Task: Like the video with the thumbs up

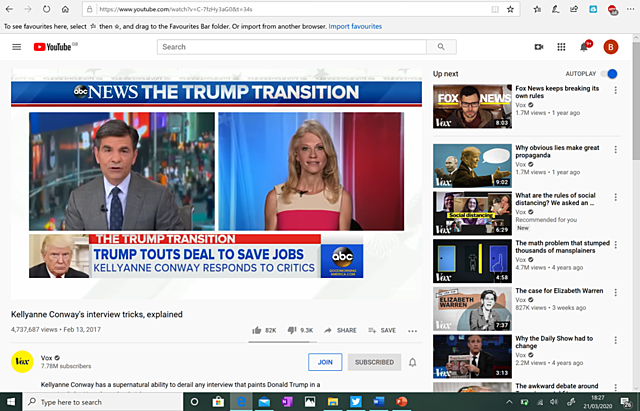Action: [257, 330]
